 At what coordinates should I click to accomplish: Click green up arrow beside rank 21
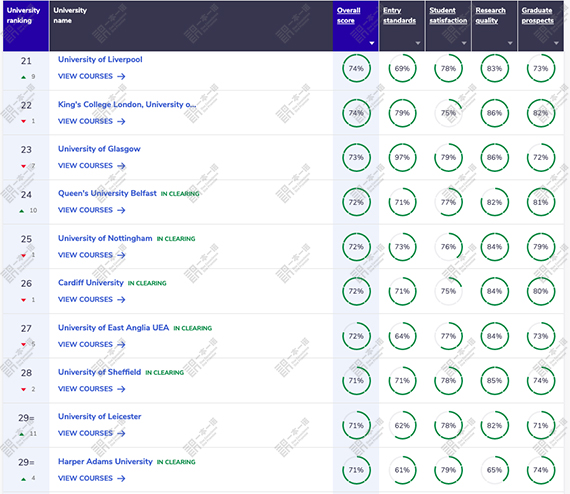coord(23,77)
